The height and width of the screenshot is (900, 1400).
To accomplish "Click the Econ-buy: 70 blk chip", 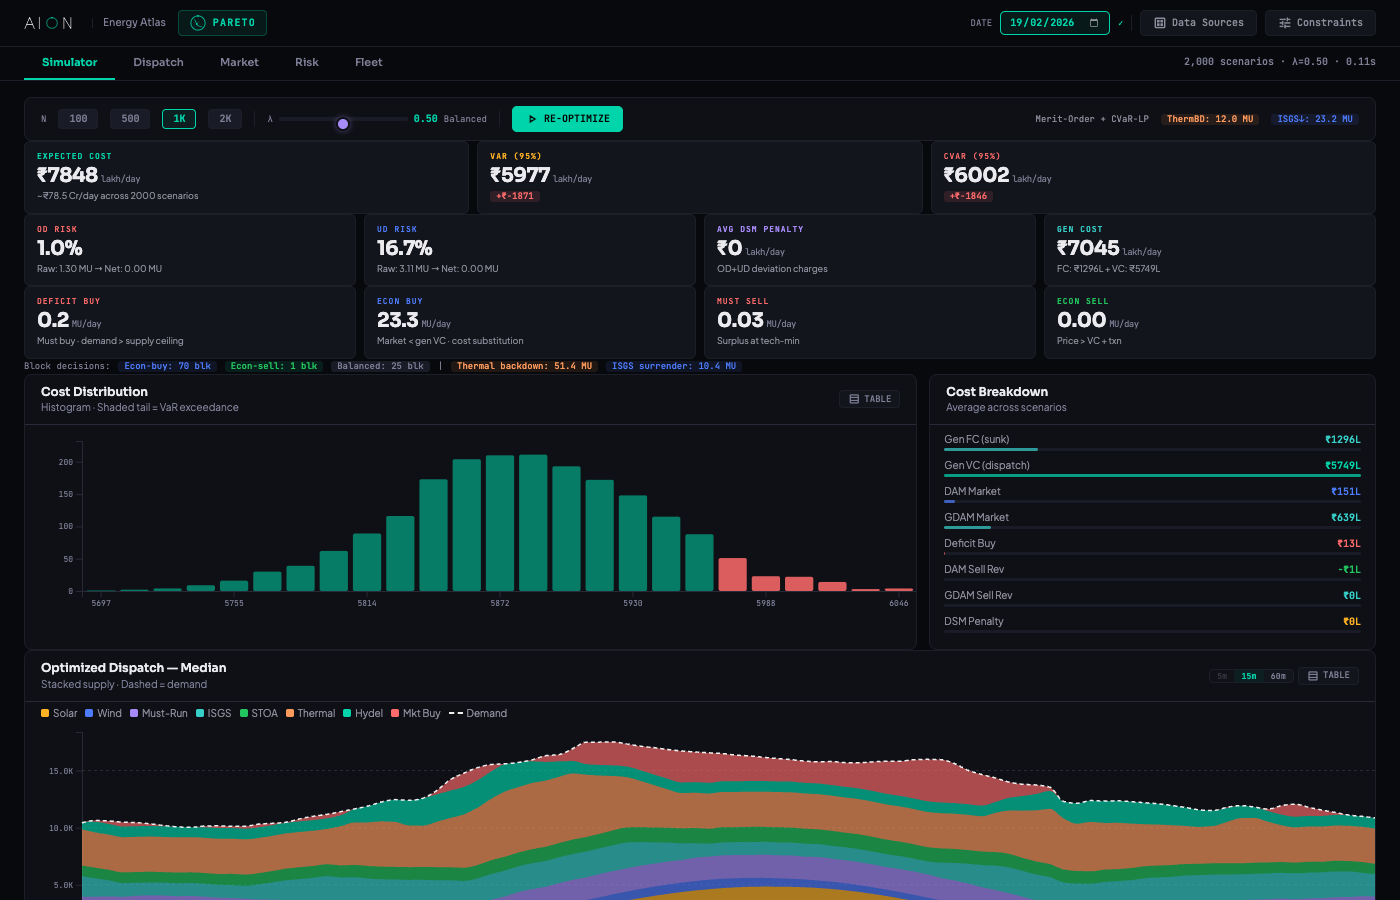I will point(167,366).
